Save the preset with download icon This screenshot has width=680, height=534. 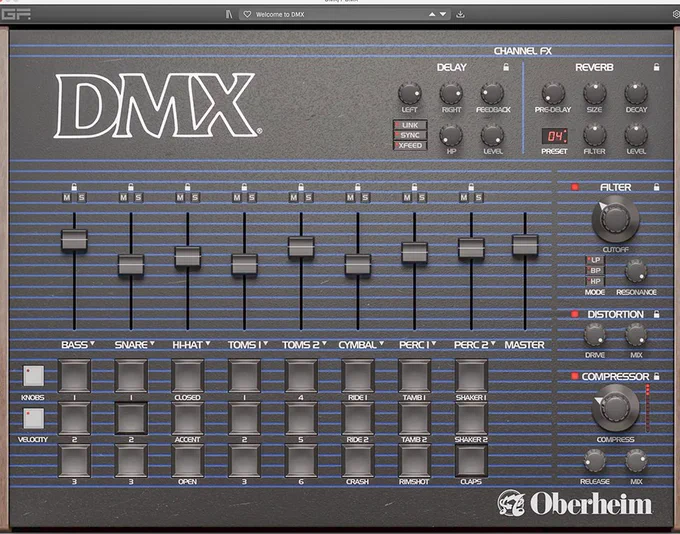[461, 14]
